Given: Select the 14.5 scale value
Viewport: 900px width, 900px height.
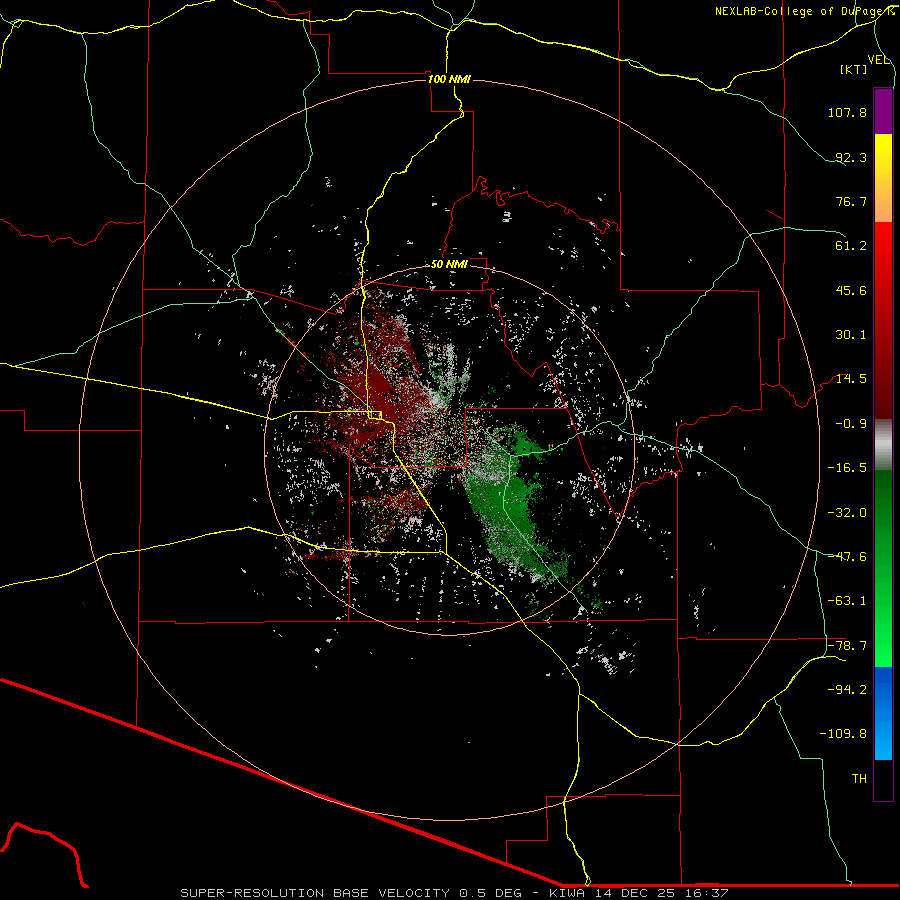Looking at the screenshot, I should 851,379.
